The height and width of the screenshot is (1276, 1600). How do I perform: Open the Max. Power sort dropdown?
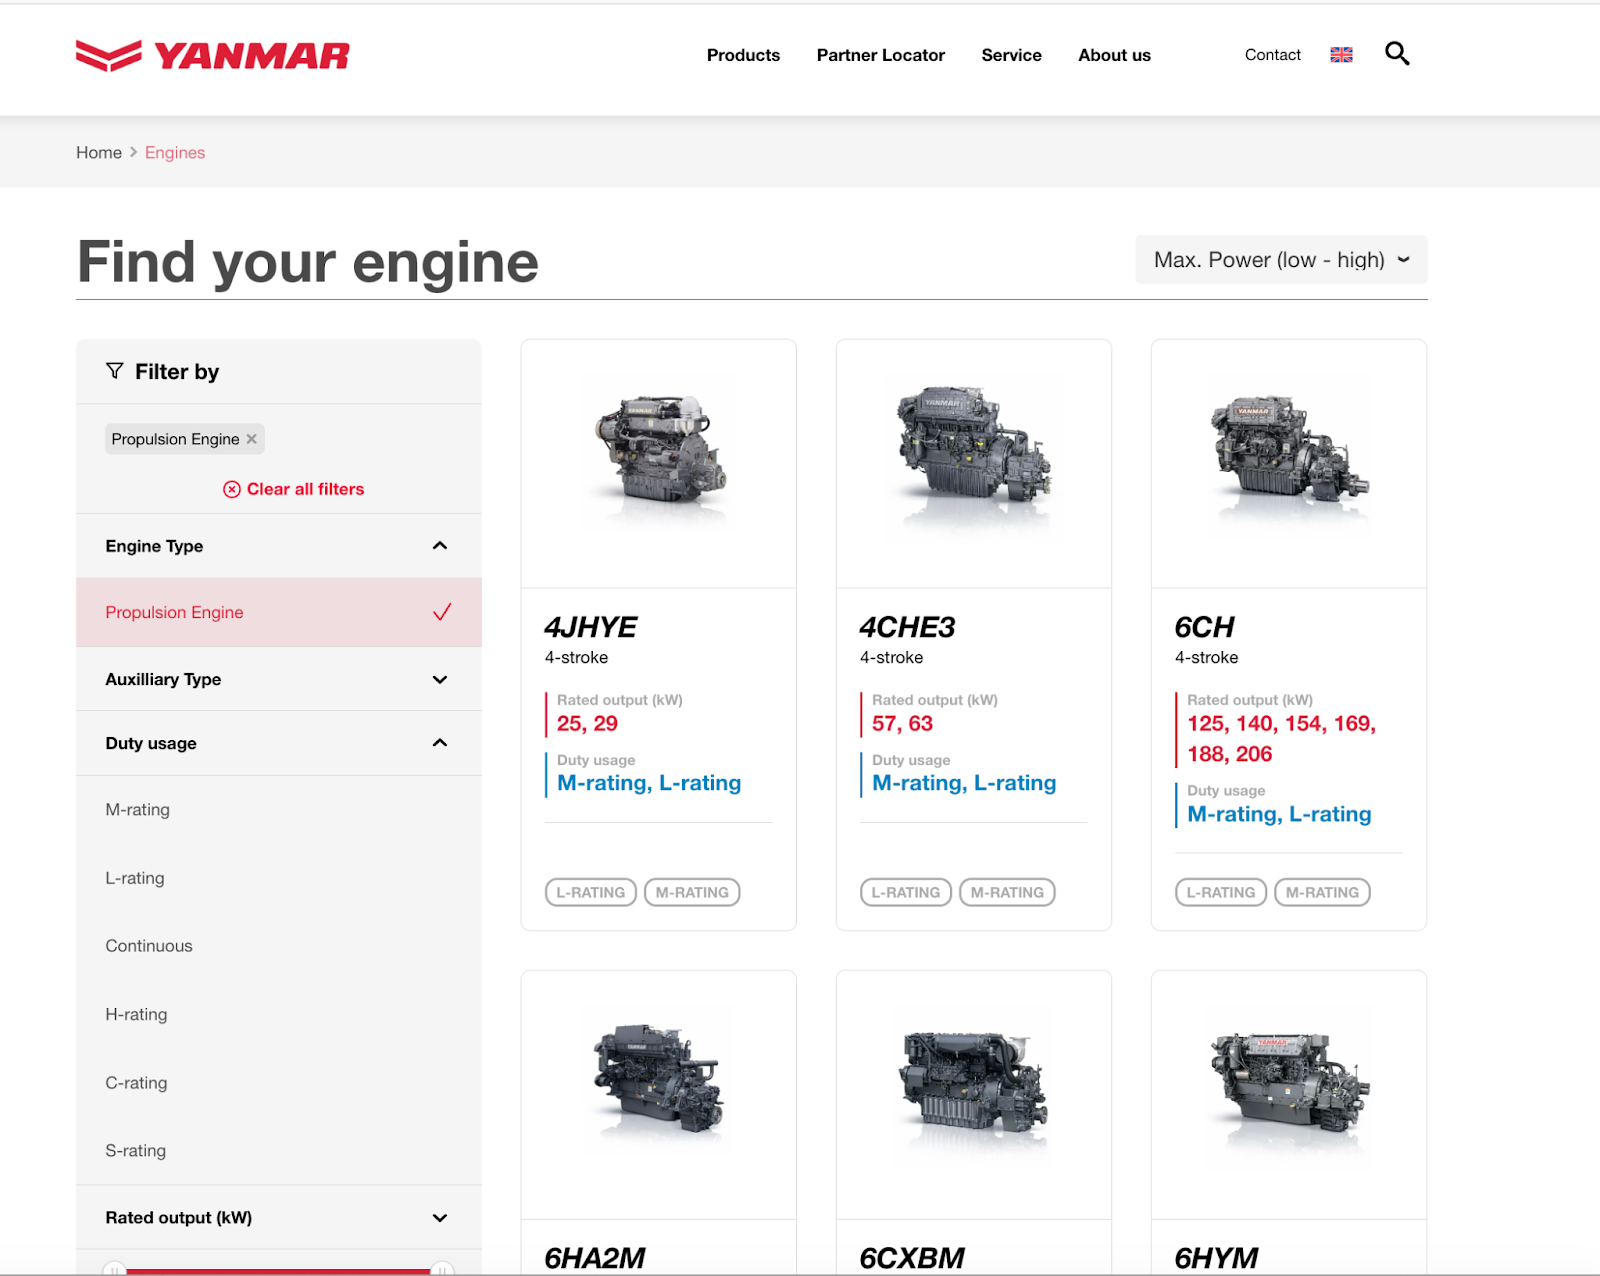pyautogui.click(x=1281, y=260)
